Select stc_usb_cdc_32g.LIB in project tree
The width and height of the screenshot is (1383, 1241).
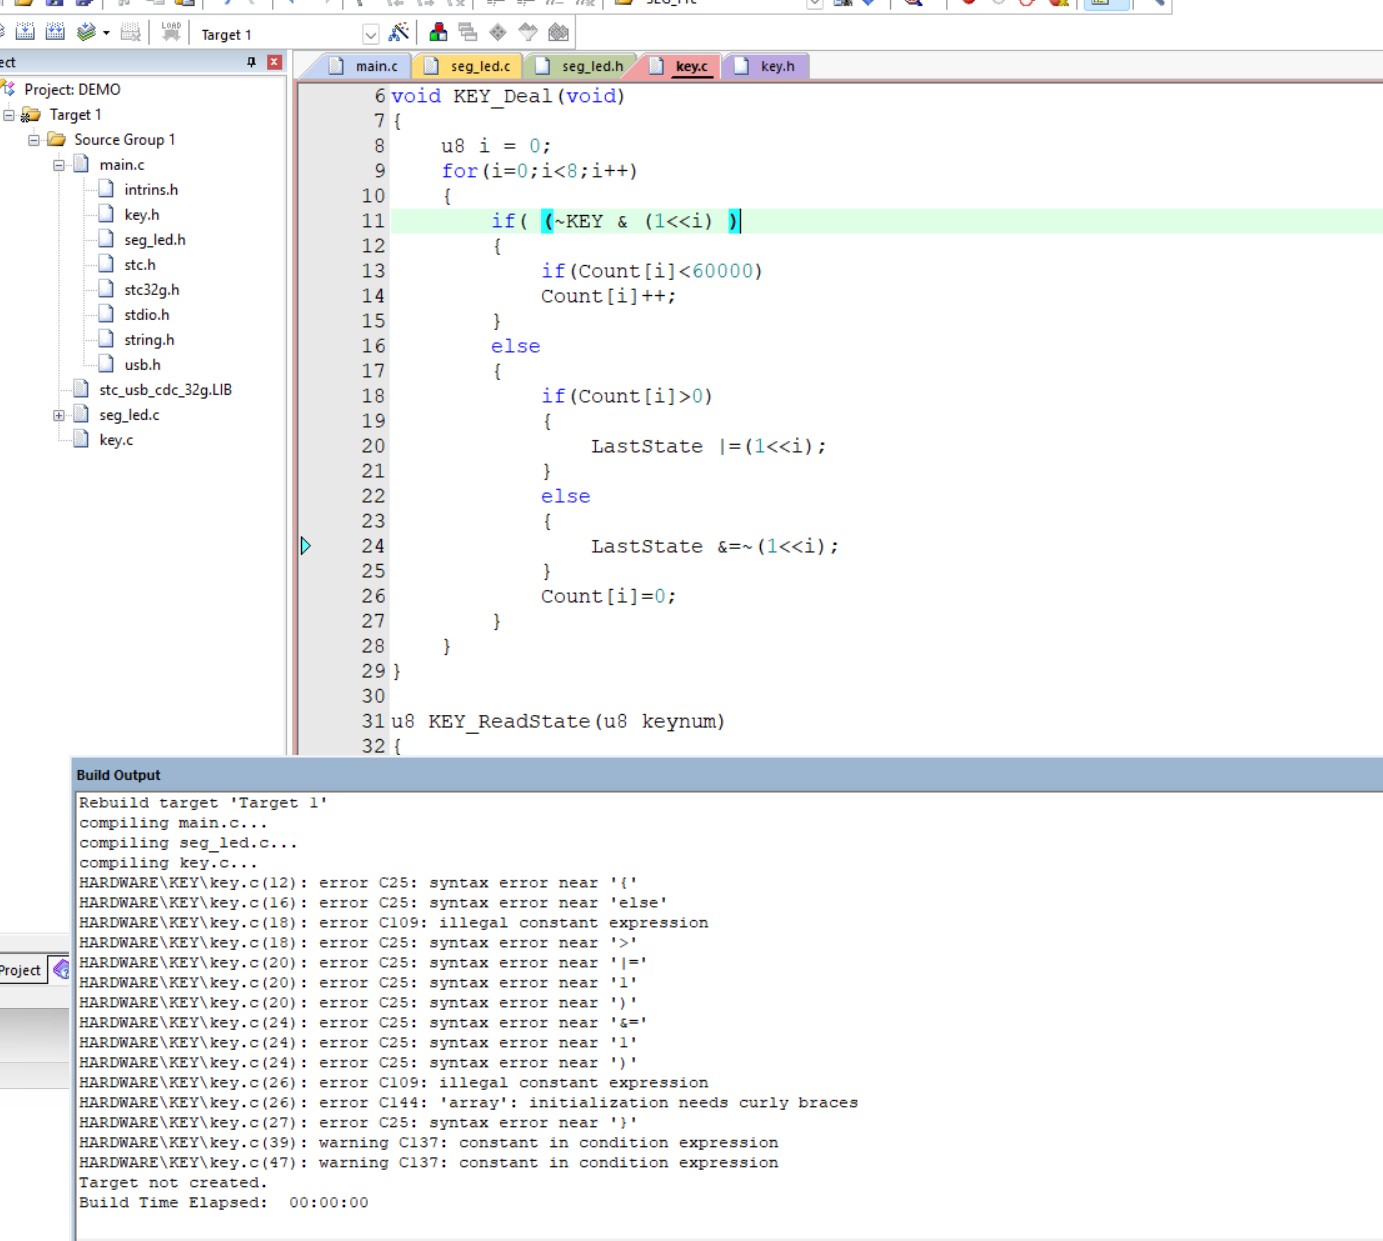pos(165,390)
